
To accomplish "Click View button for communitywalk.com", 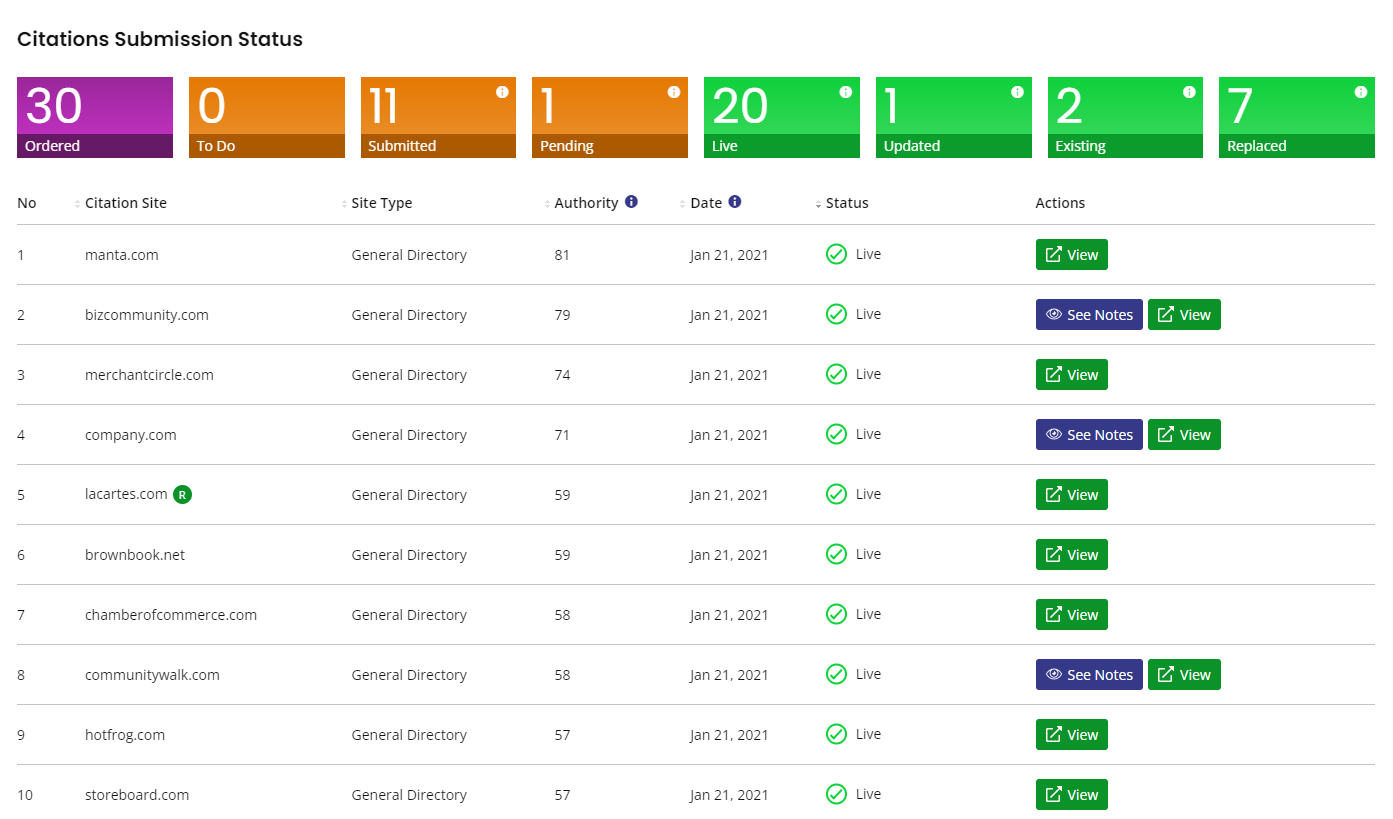I will click(1184, 675).
